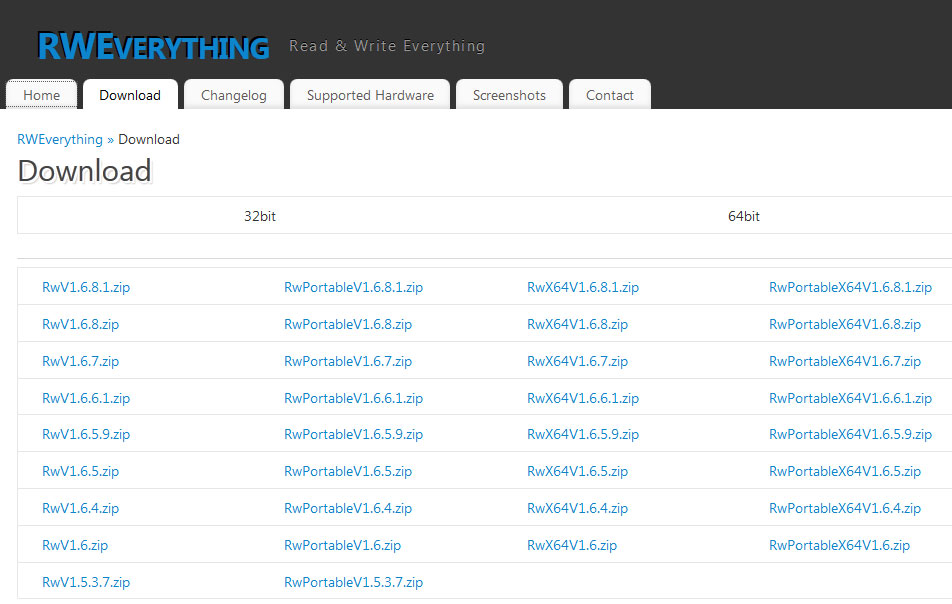Click the RwV1.6.8.zip link
Screen dimensions: 952x604
click(80, 324)
